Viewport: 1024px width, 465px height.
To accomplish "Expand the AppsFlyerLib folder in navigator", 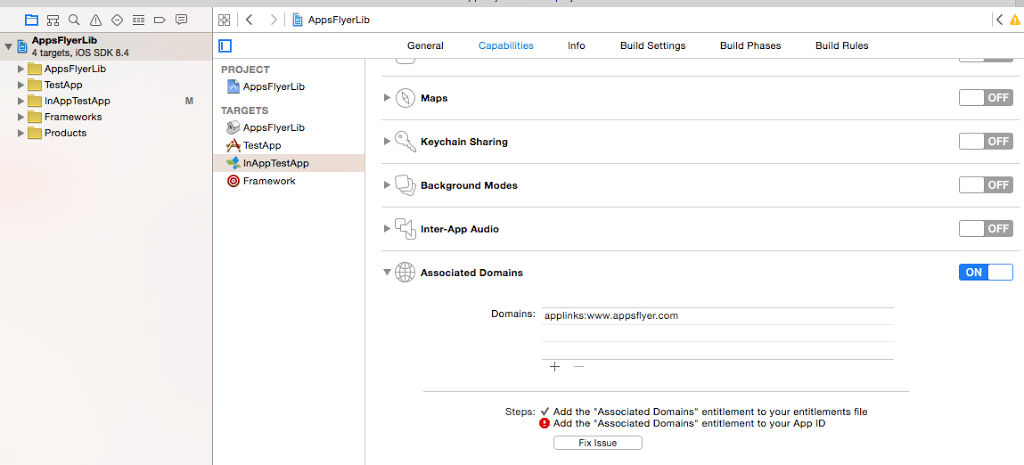I will pos(21,69).
